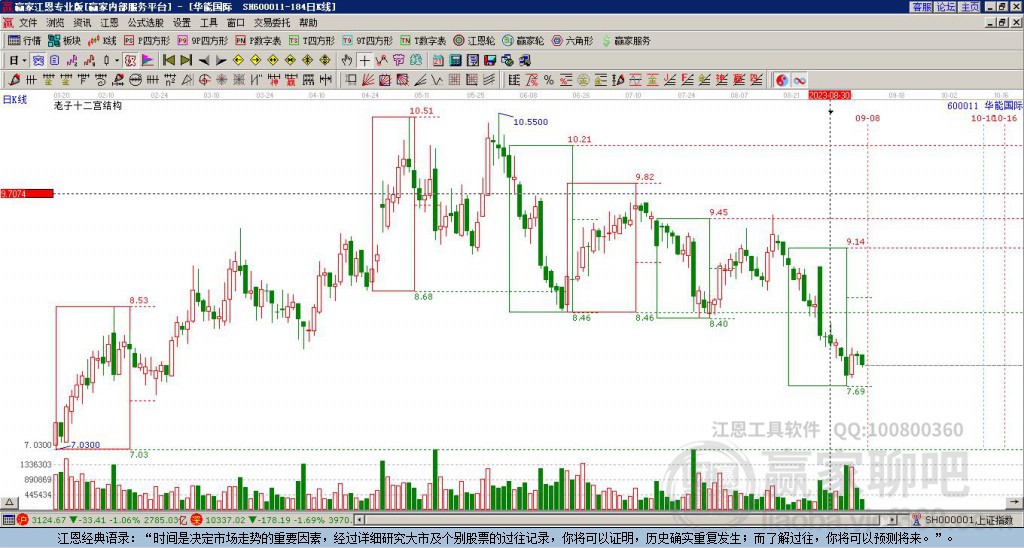Open the 文件 menu
This screenshot has height=548, width=1024.
[x=27, y=23]
